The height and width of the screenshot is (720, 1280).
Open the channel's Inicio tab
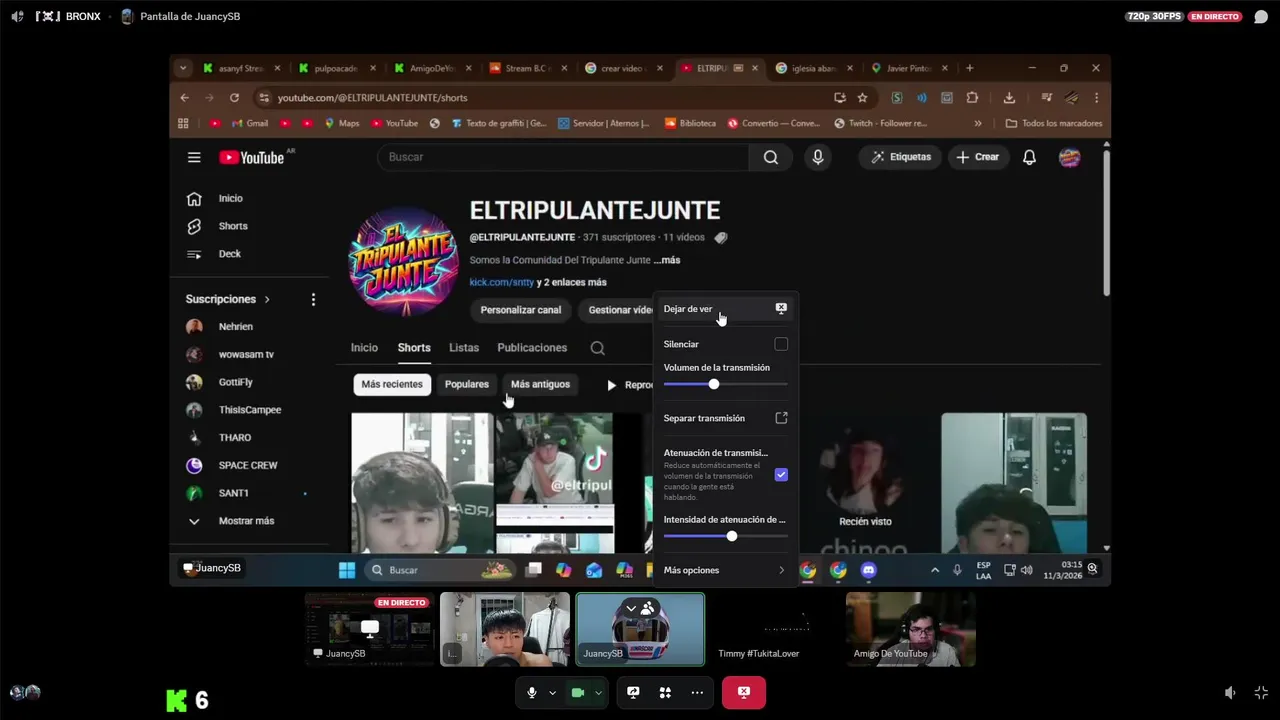364,348
